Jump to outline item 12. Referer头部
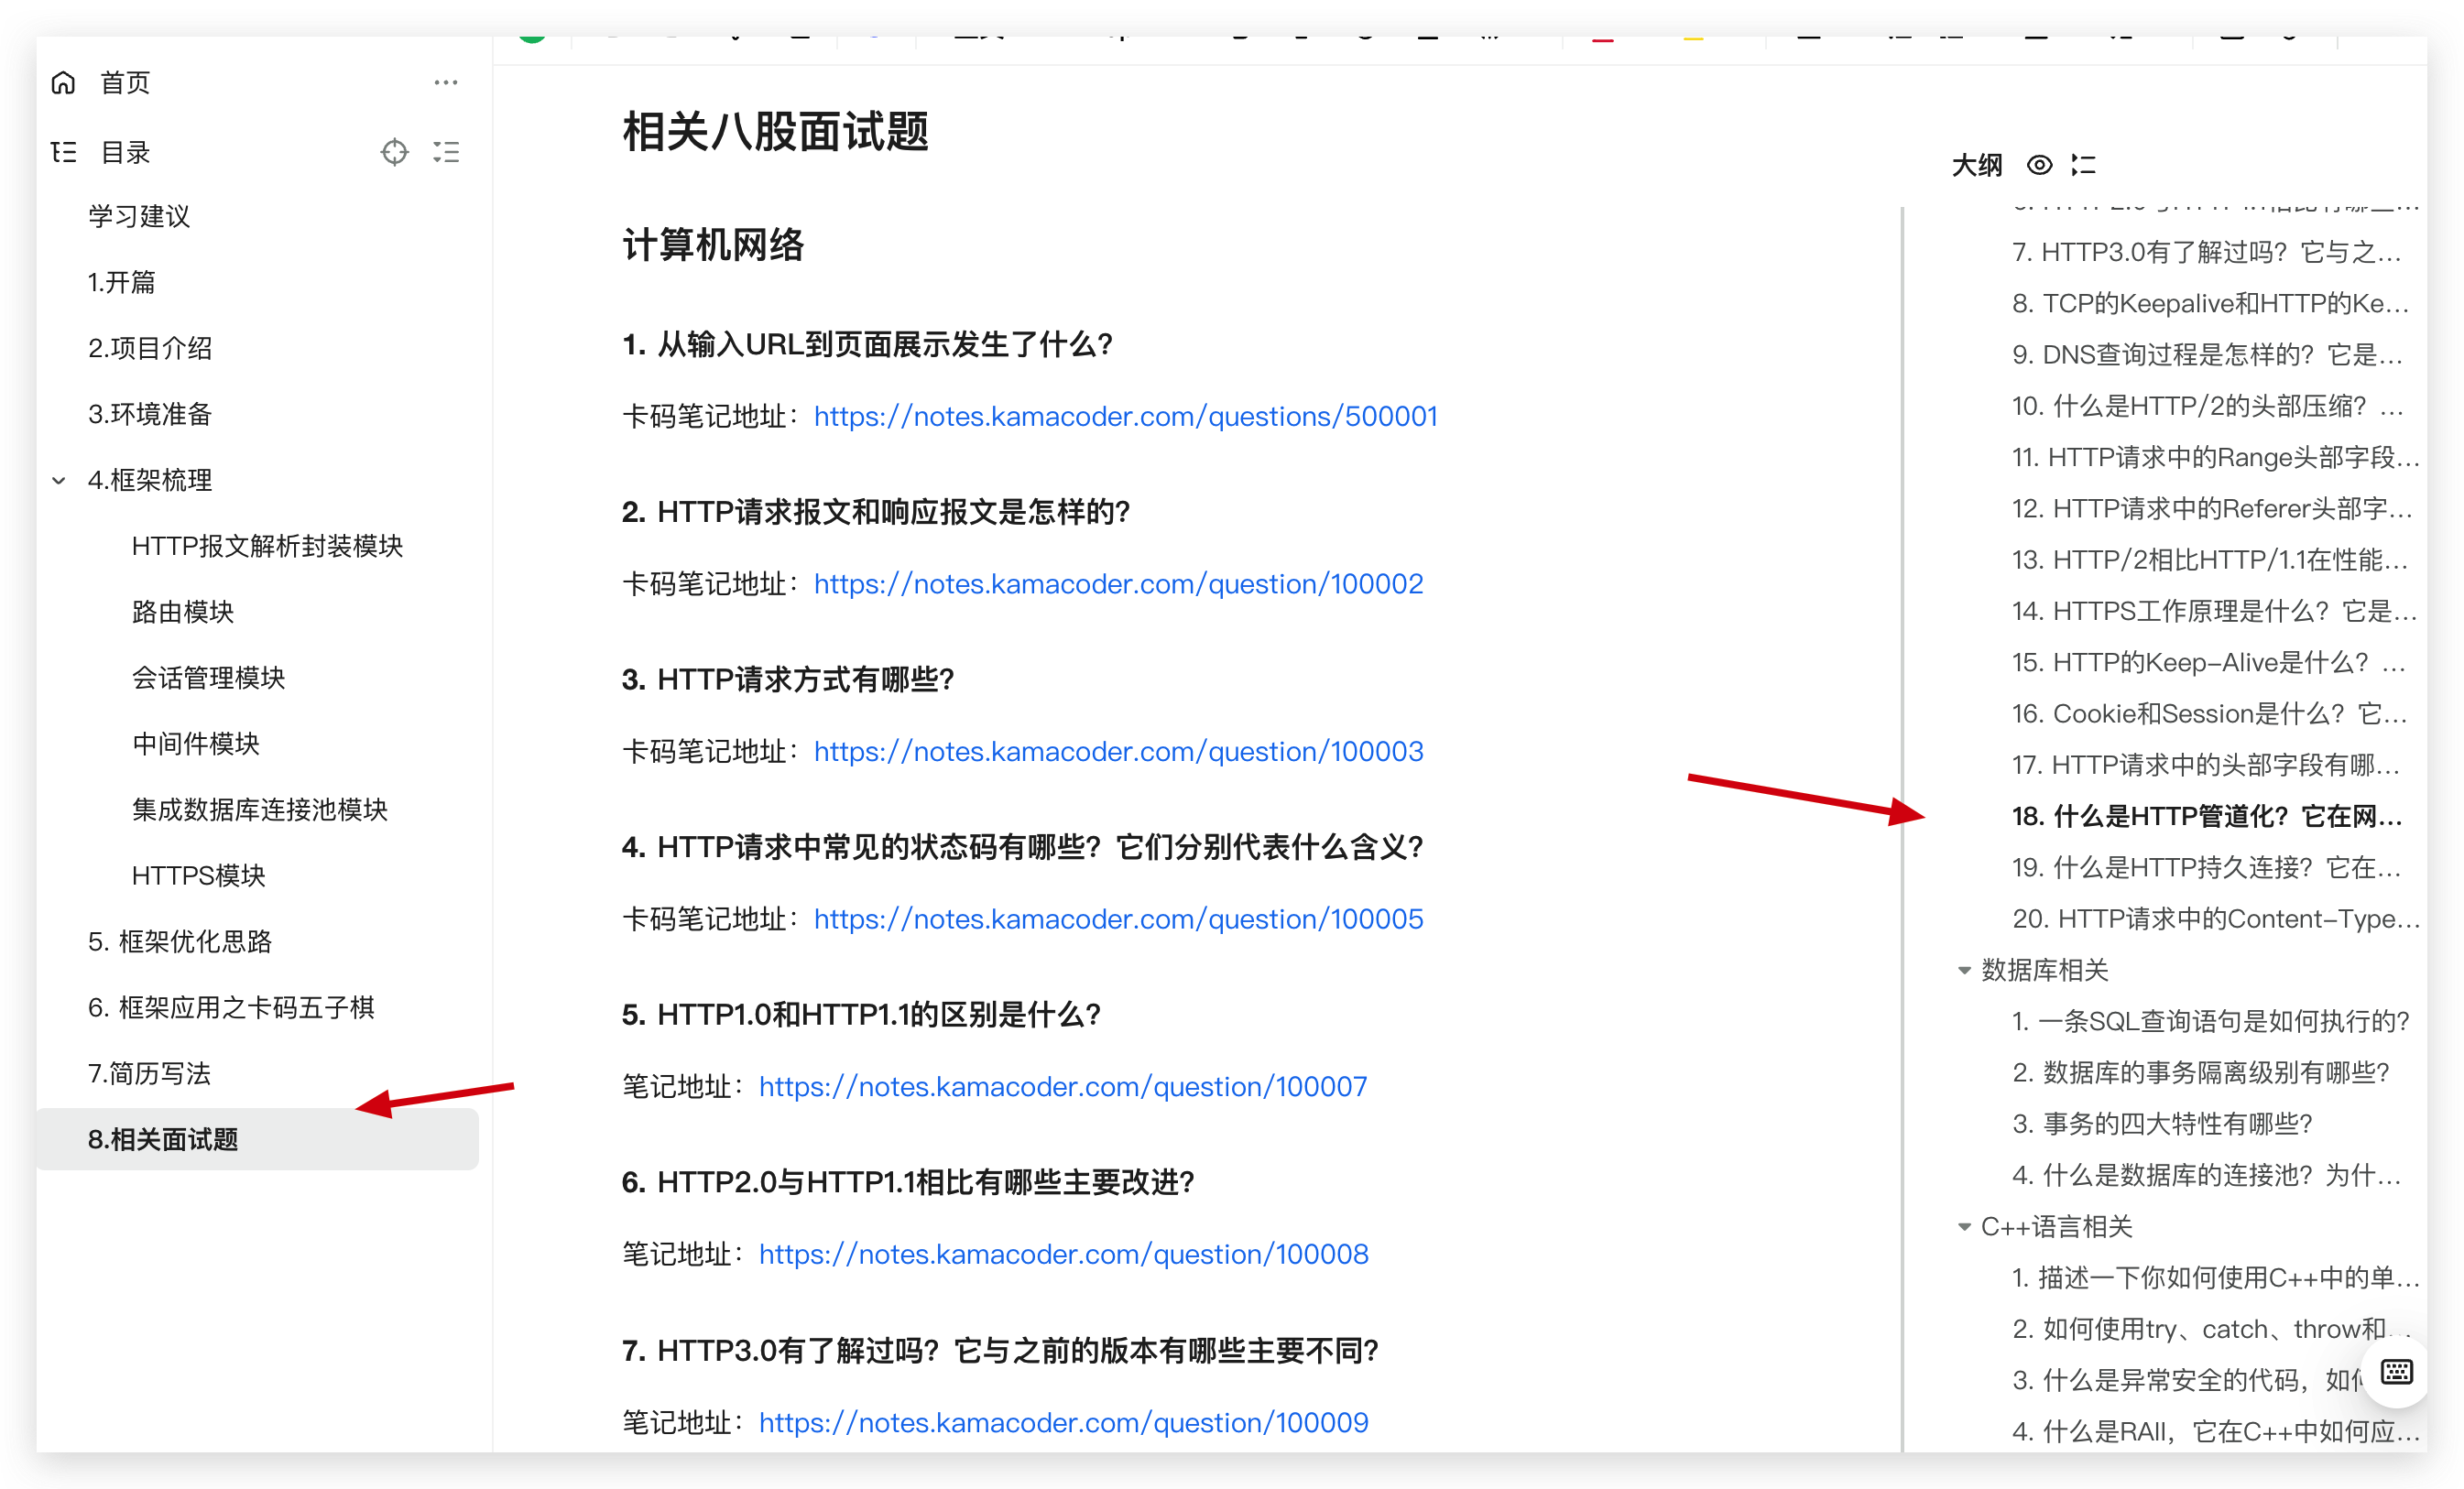The image size is (2464, 1489). (x=2213, y=509)
